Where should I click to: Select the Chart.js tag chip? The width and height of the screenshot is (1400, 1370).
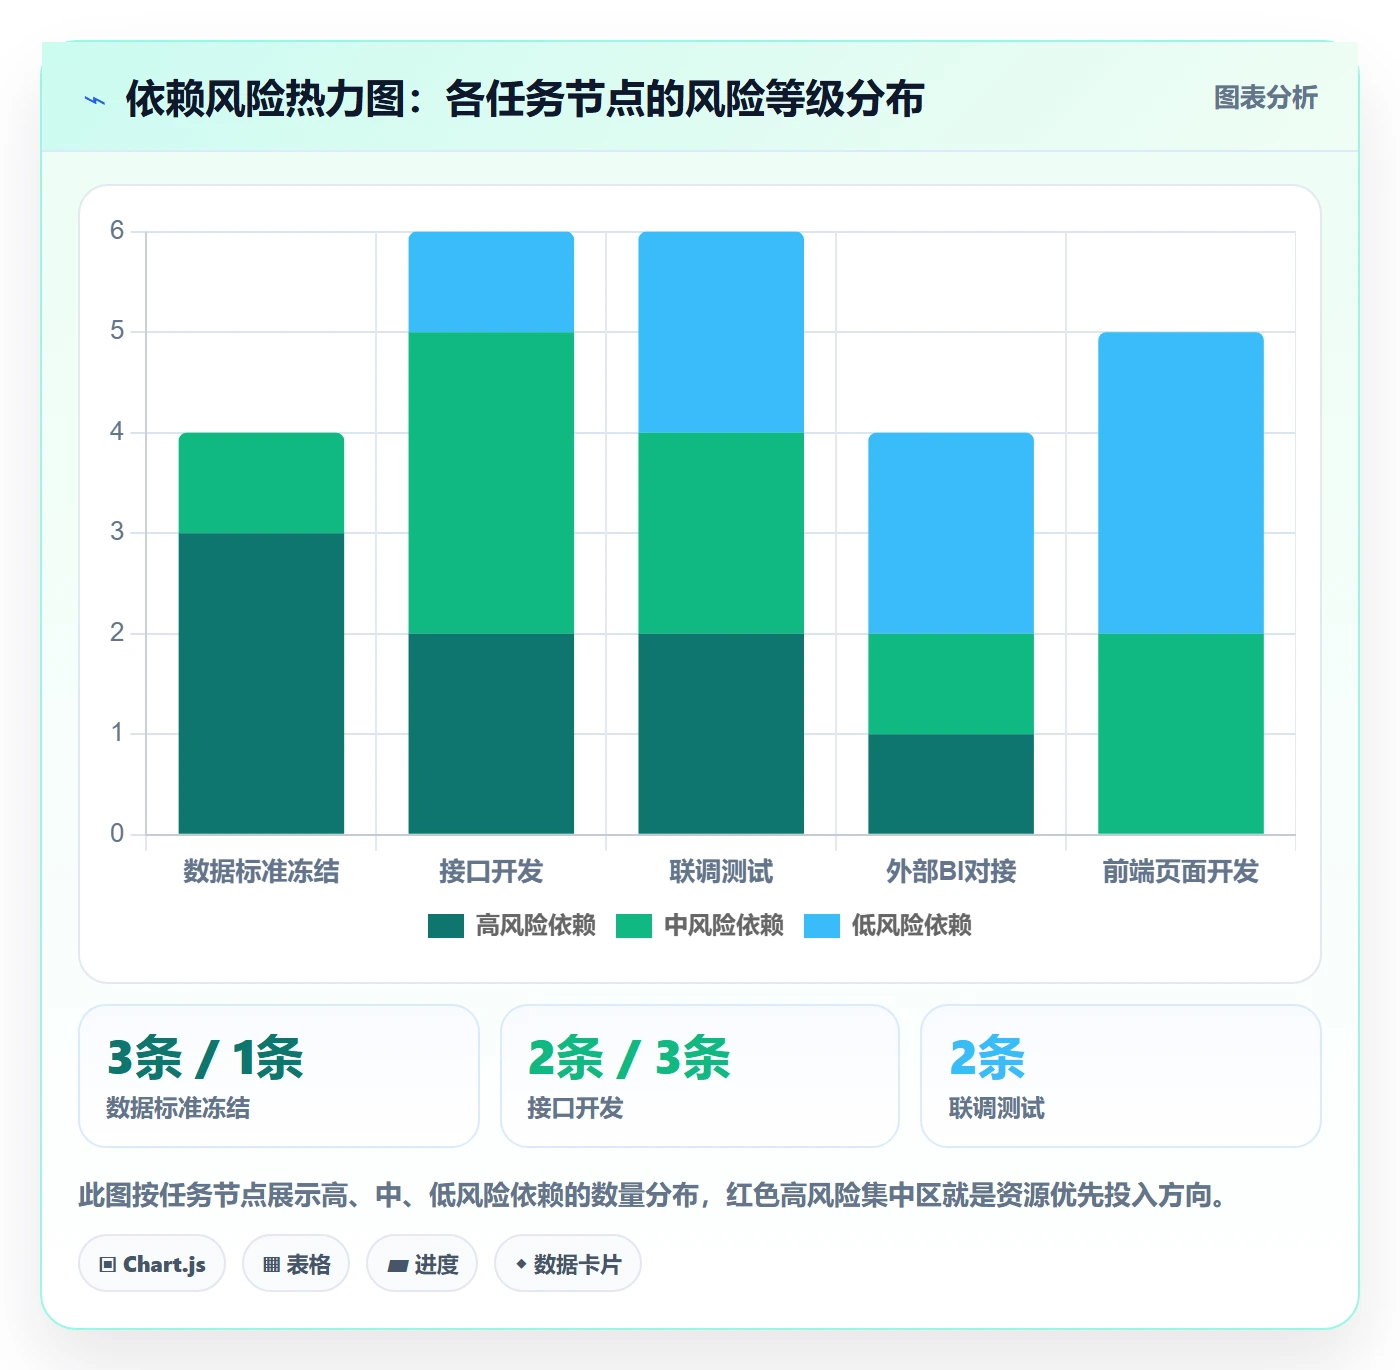[x=152, y=1264]
